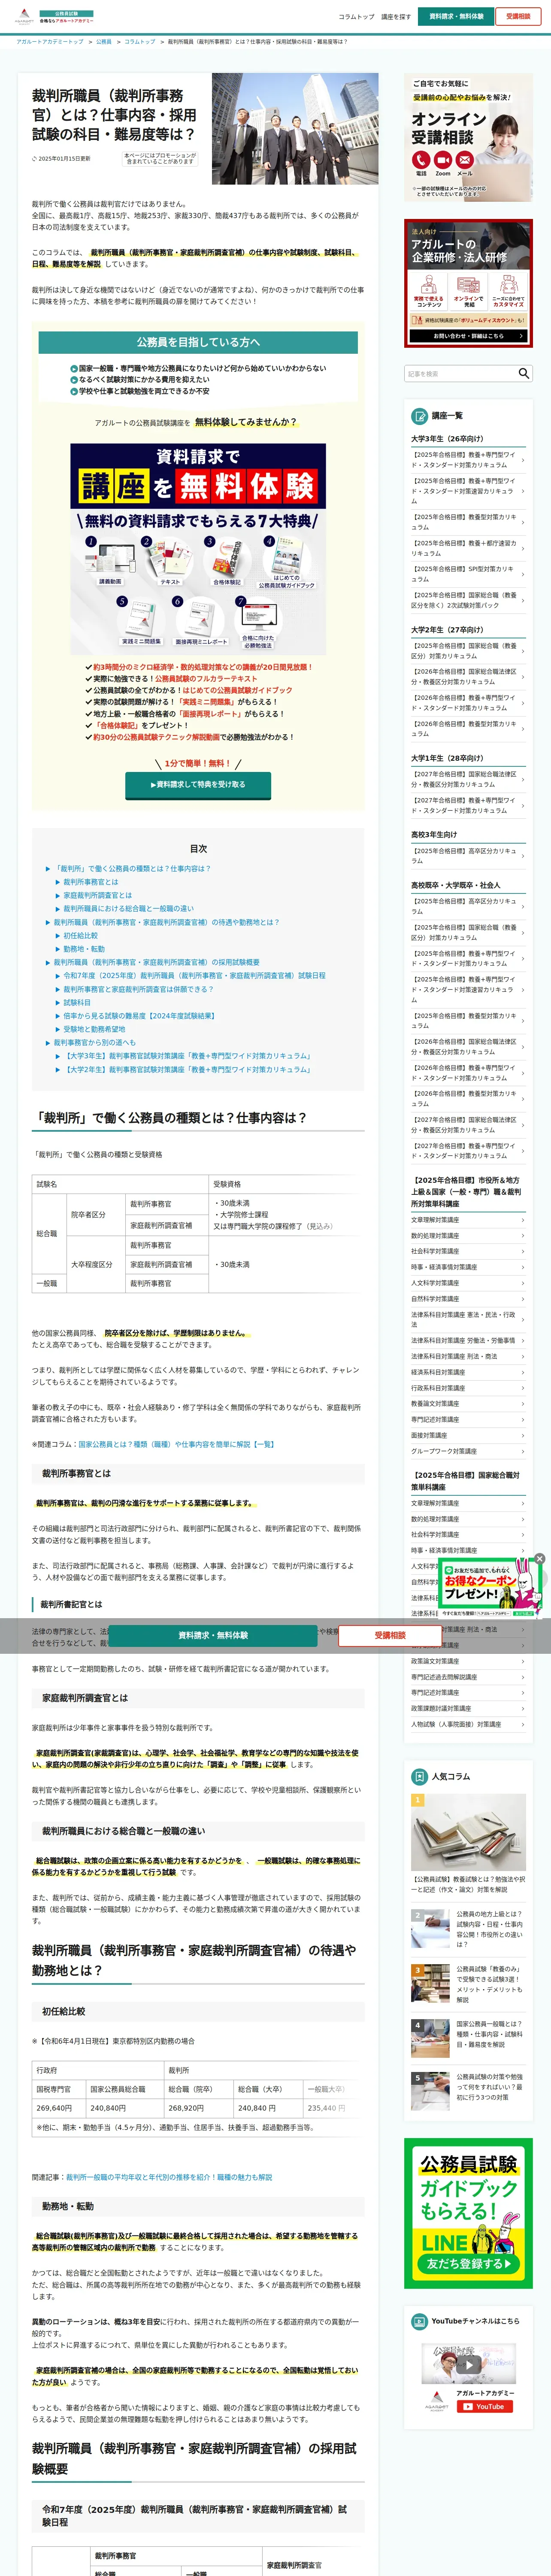
Task: Jump to 試験科目 in contents
Action: pos(76,1002)
